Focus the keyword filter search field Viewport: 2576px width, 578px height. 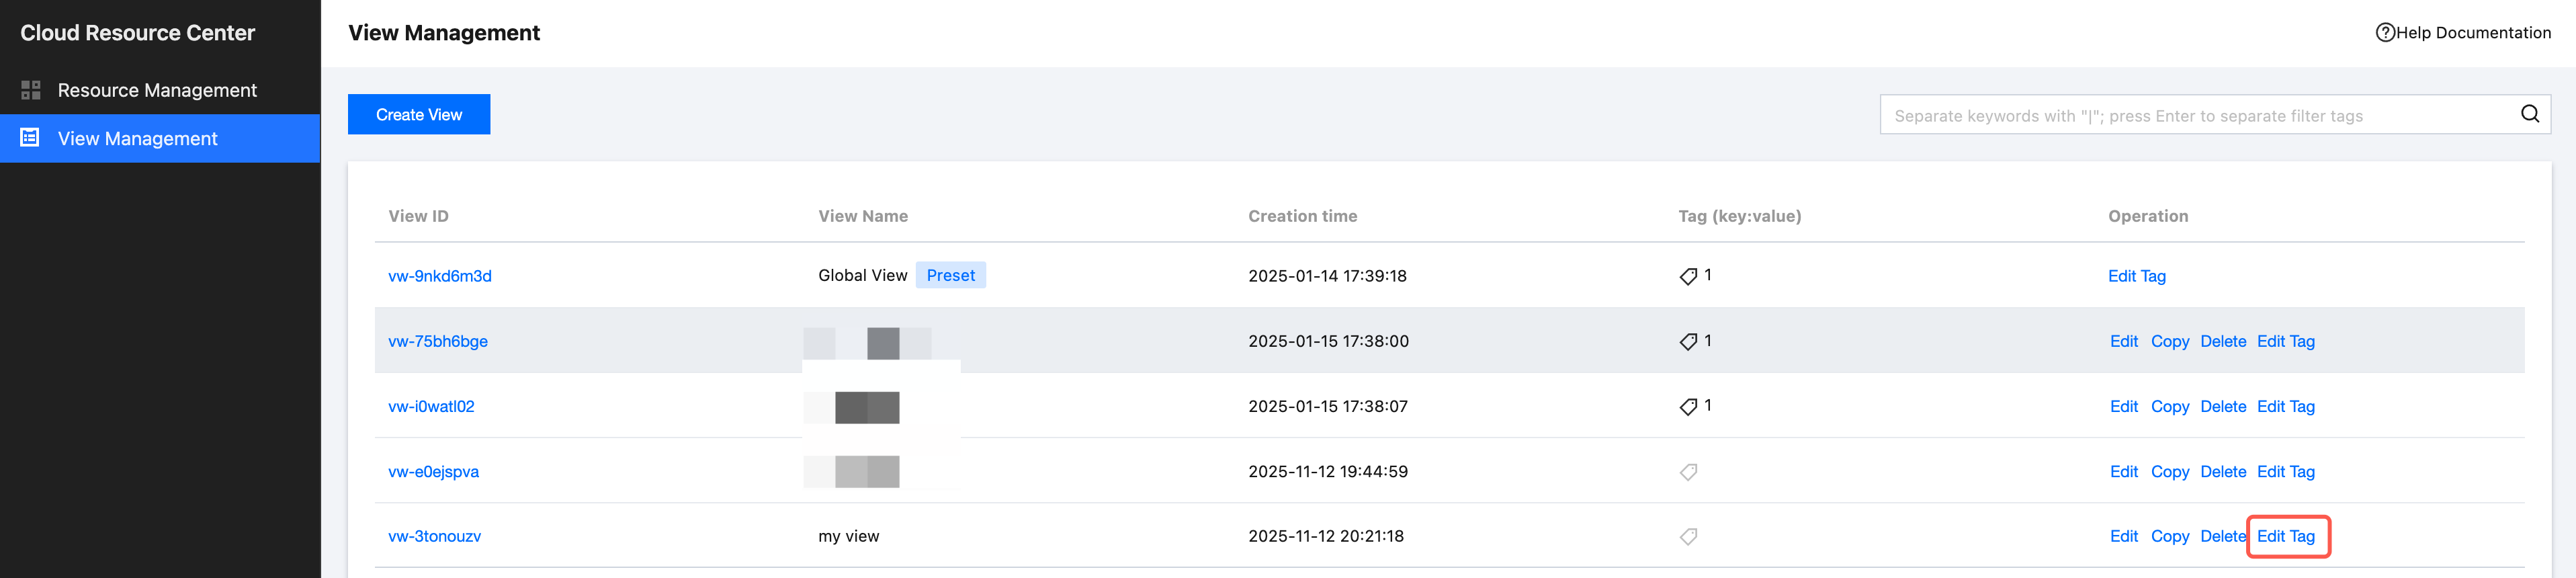[x=2195, y=115]
